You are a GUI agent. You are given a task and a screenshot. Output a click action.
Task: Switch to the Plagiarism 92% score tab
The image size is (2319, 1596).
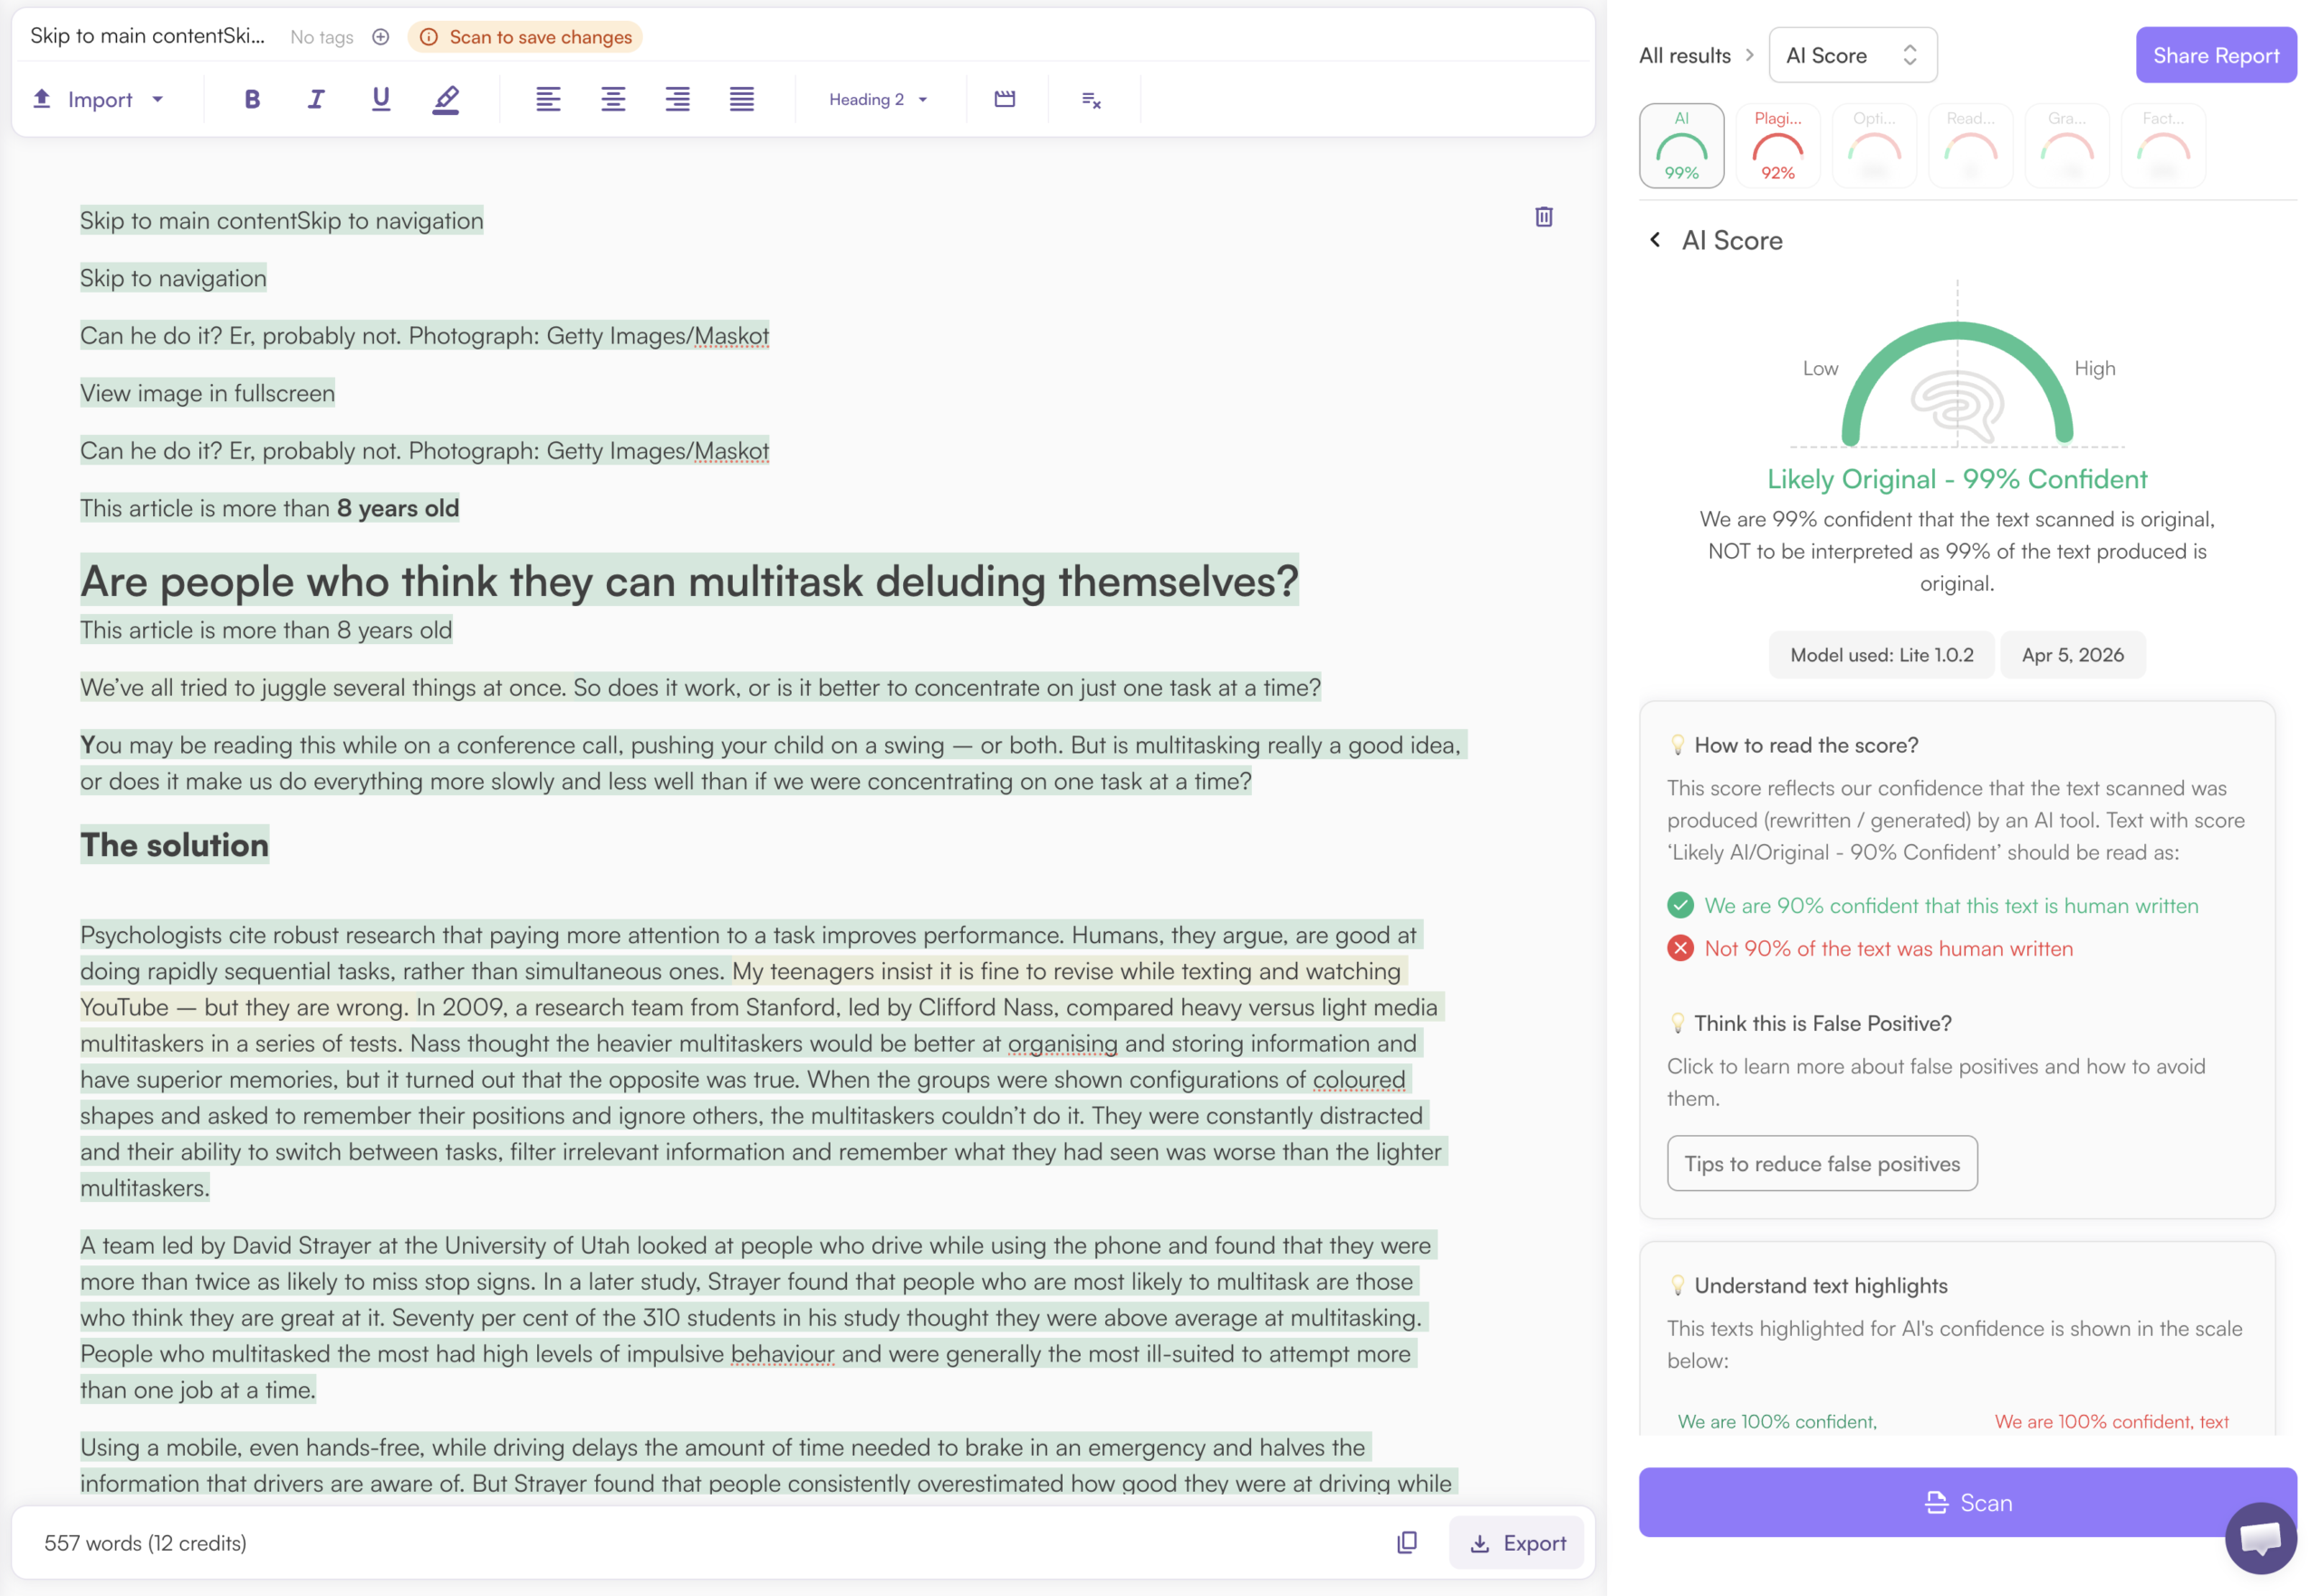point(1778,146)
